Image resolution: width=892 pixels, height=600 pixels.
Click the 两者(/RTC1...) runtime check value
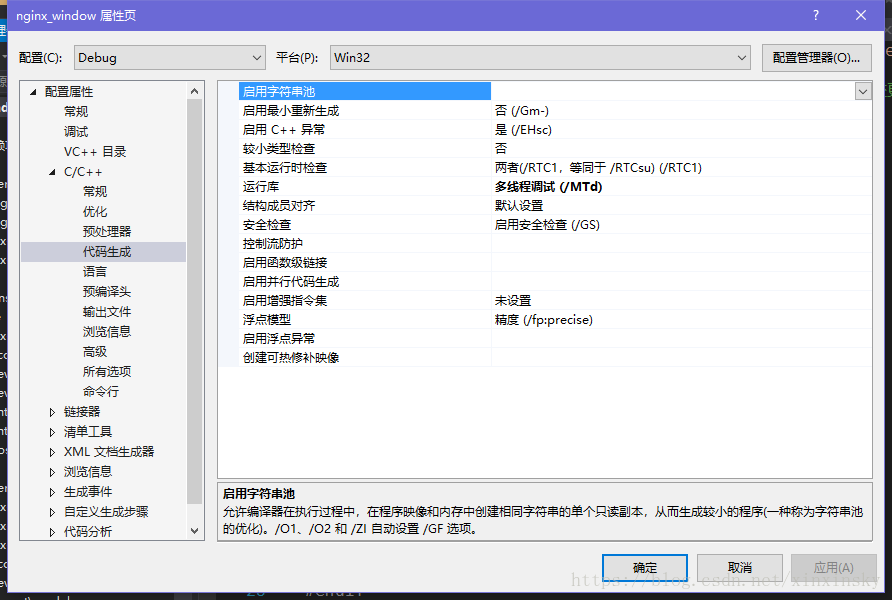[598, 168]
